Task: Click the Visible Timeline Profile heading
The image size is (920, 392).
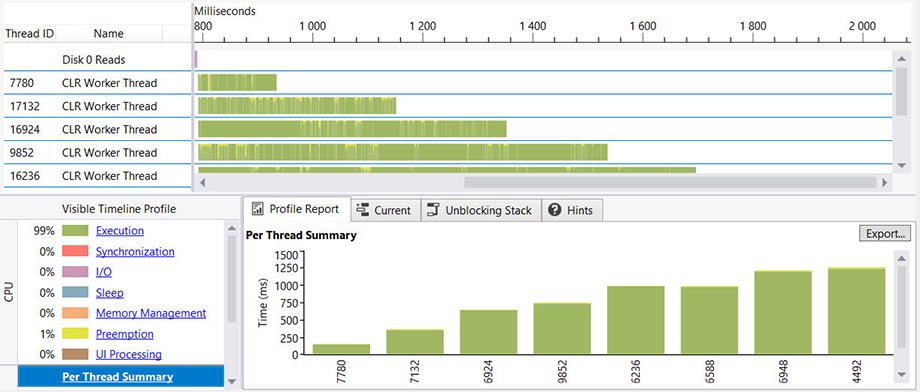Action: pos(119,209)
